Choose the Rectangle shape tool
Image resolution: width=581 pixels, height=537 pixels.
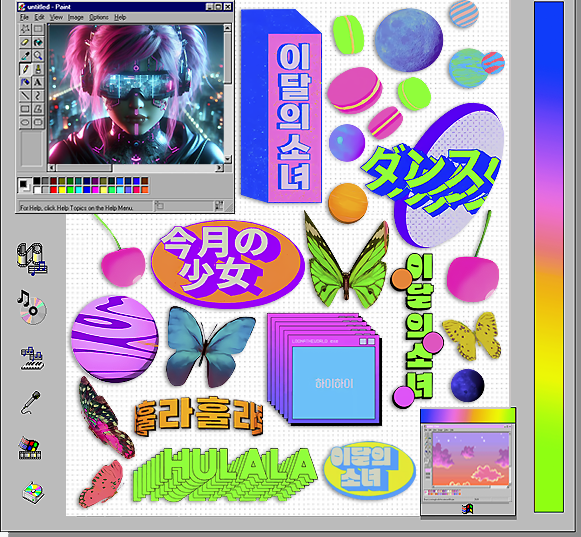25,109
